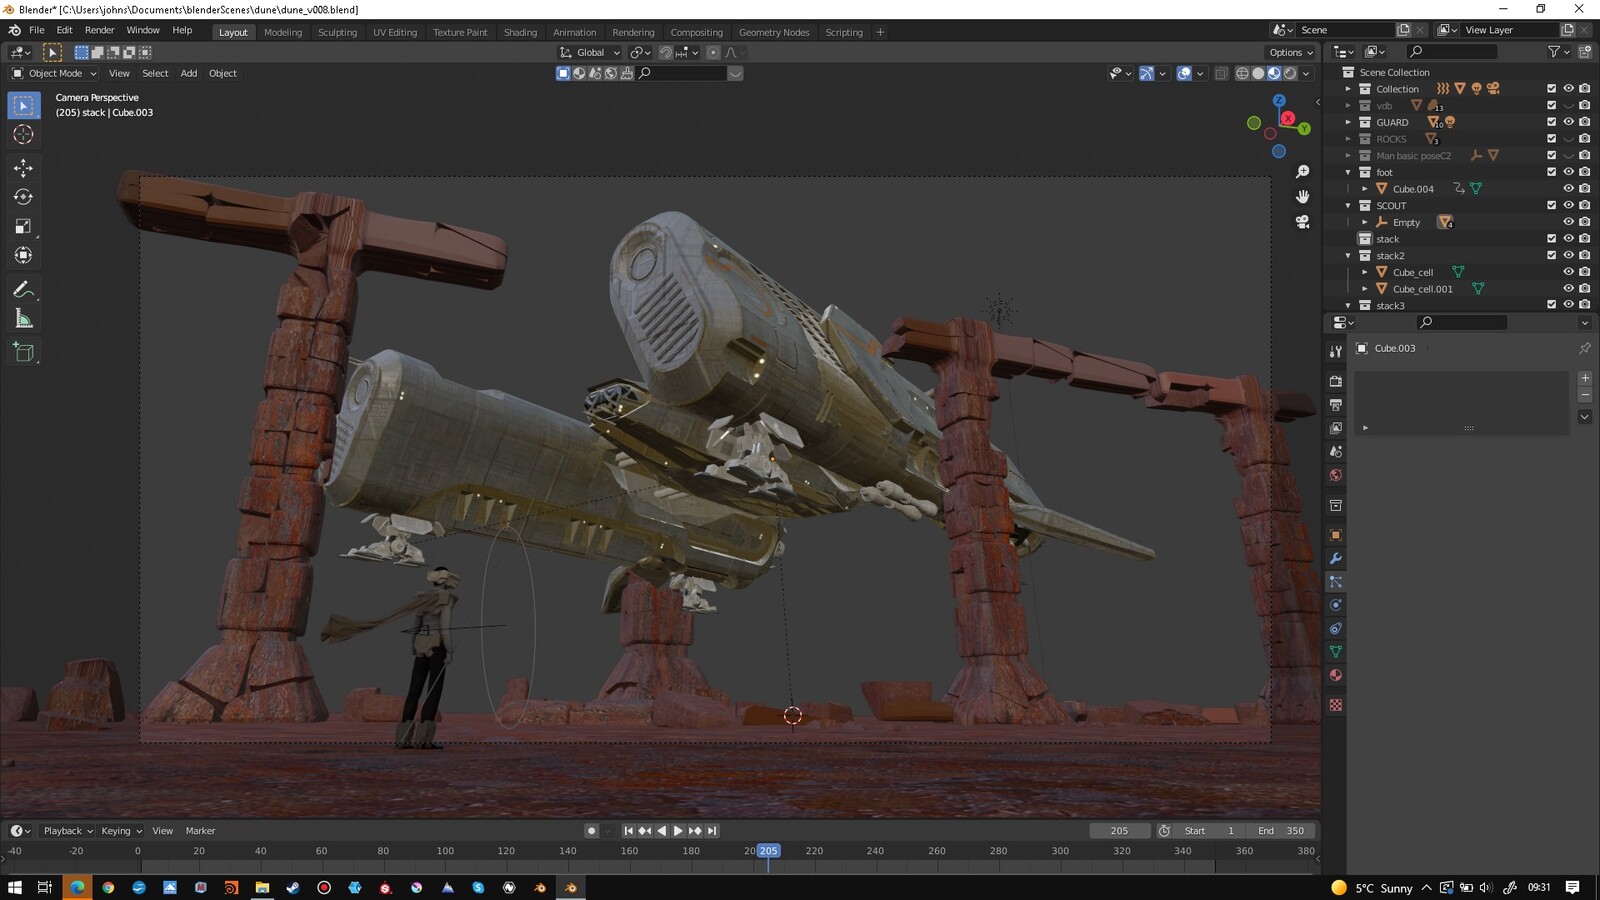Open the Playback dropdown in timeline
Image resolution: width=1600 pixels, height=900 pixels.
68,831
